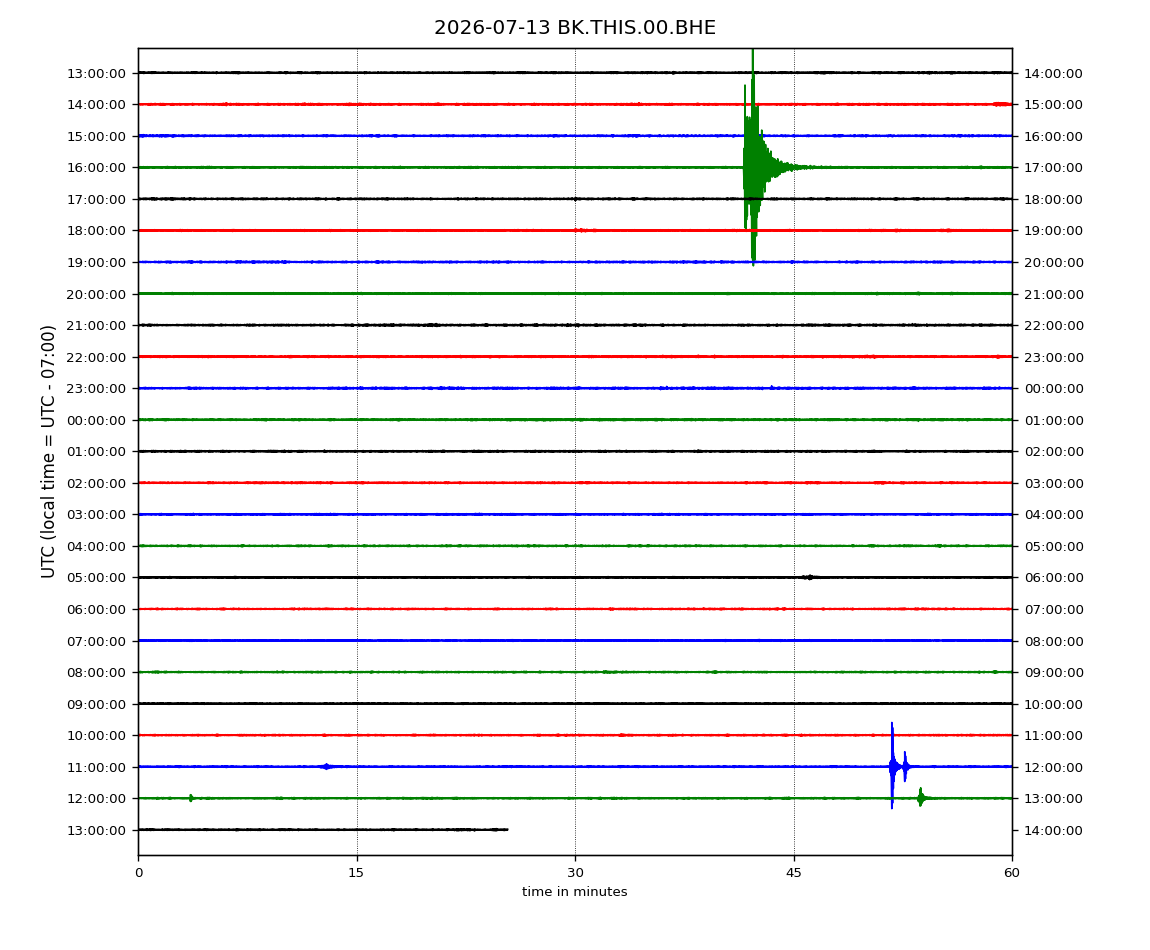Click the 13:00:00 label at top left
The width and height of the screenshot is (1150, 950).
(x=96, y=73)
